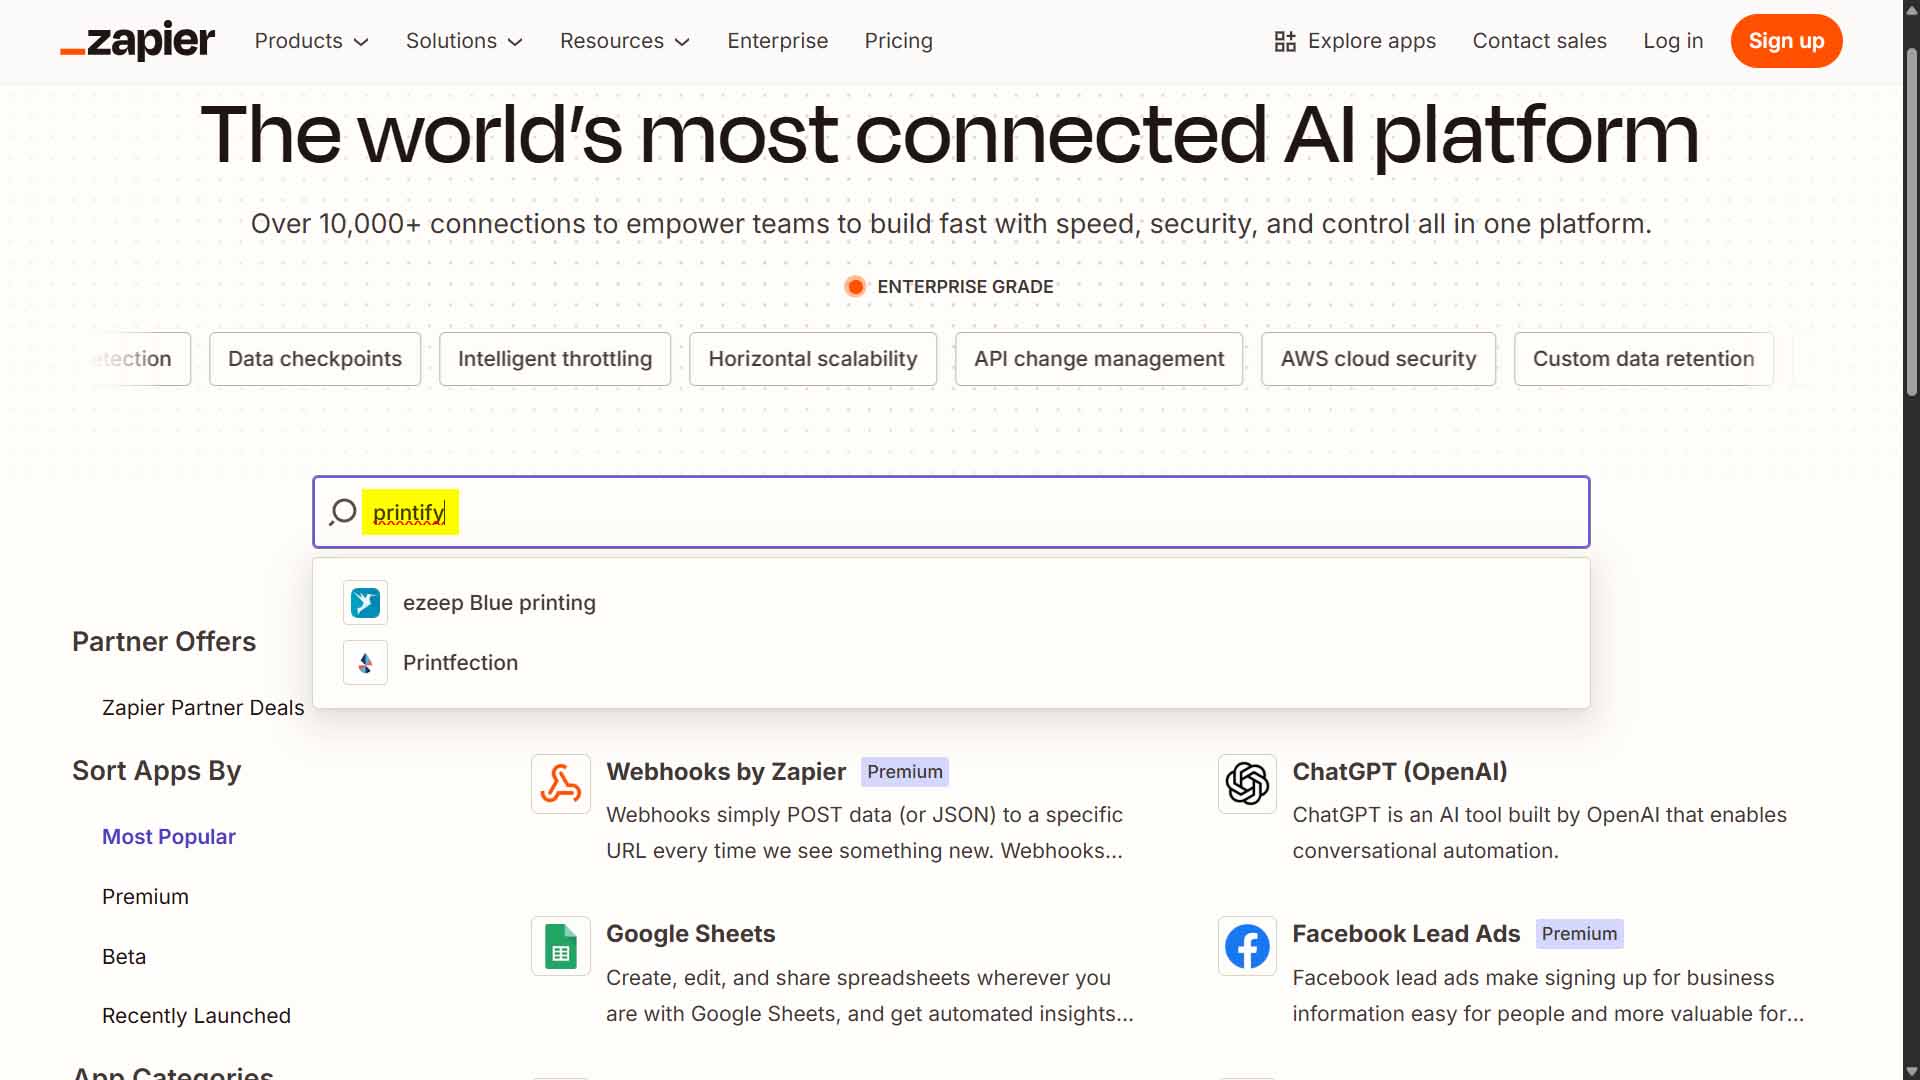
Task: Select the Enterprise menu item
Action: click(x=777, y=41)
